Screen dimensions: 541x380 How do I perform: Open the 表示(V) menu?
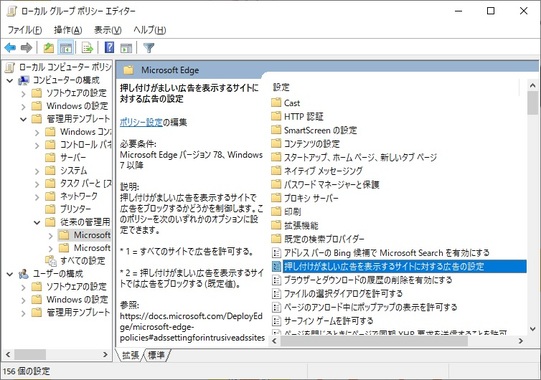pyautogui.click(x=108, y=30)
